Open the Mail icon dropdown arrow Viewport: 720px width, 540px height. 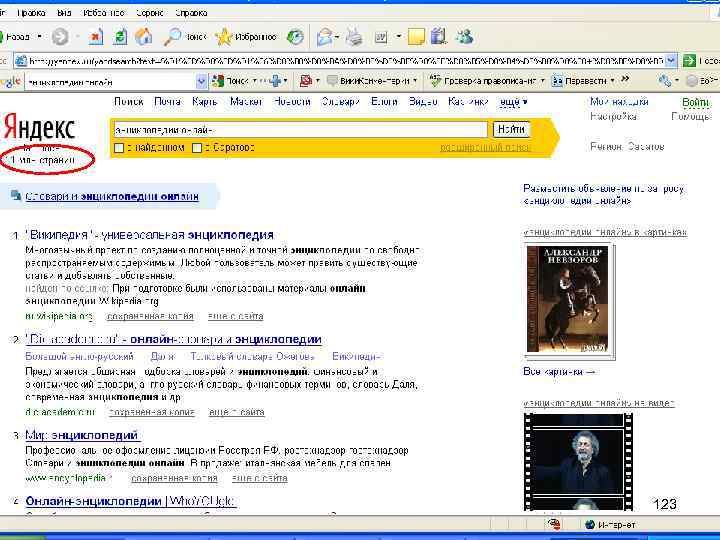click(338, 37)
